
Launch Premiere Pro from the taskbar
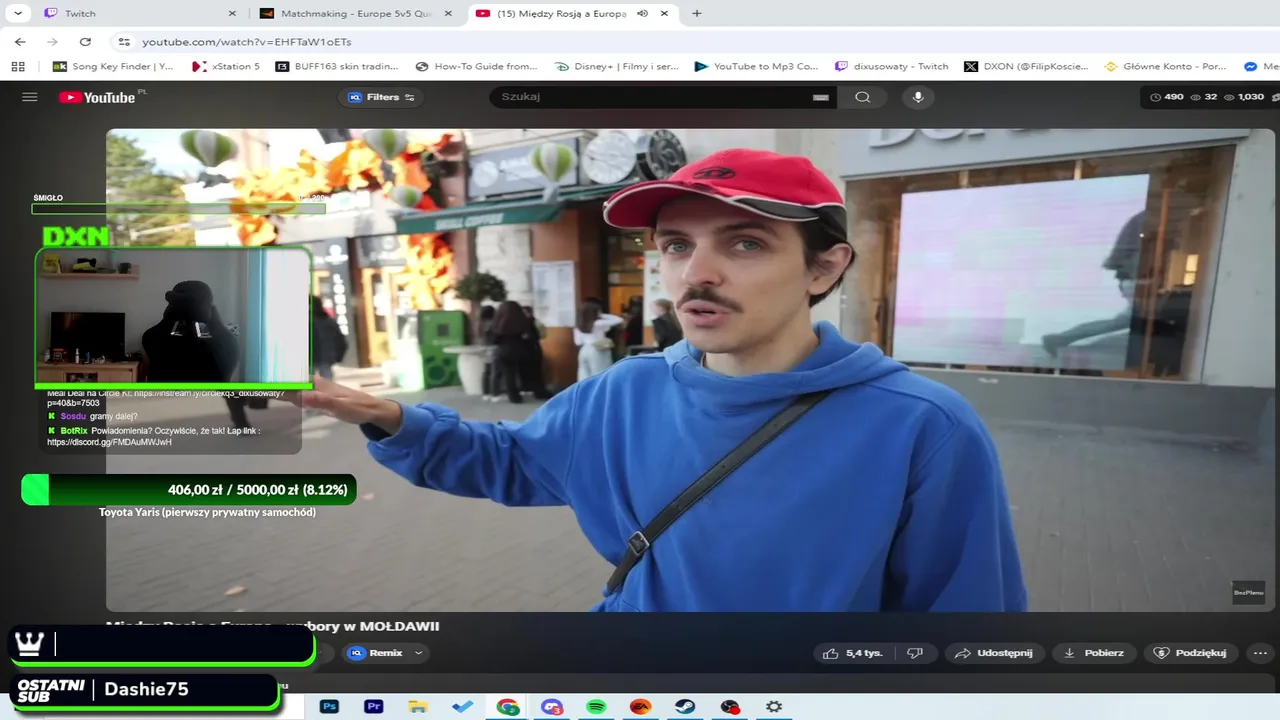(374, 707)
